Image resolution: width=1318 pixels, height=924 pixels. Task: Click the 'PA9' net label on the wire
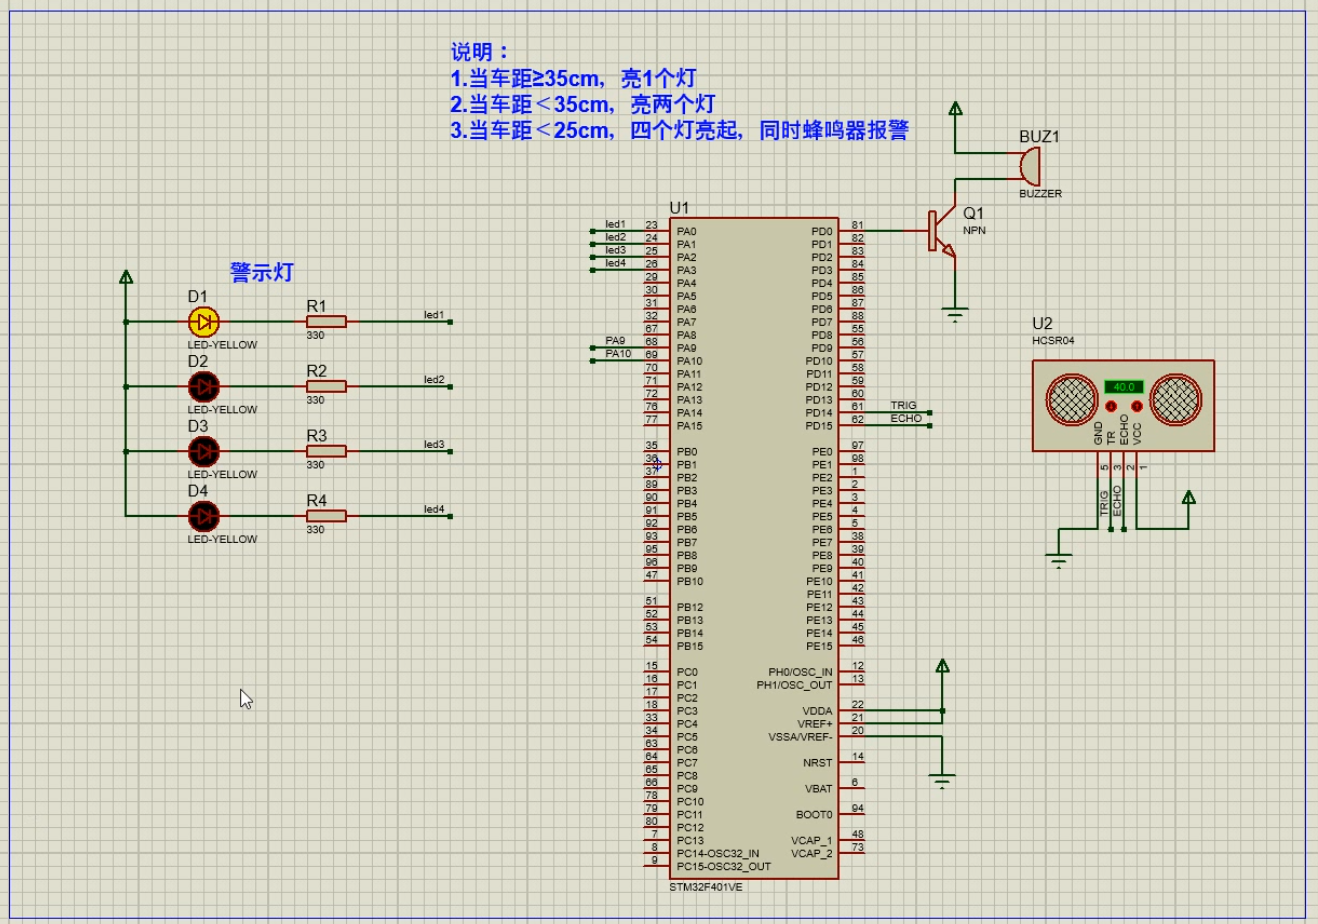coord(615,341)
